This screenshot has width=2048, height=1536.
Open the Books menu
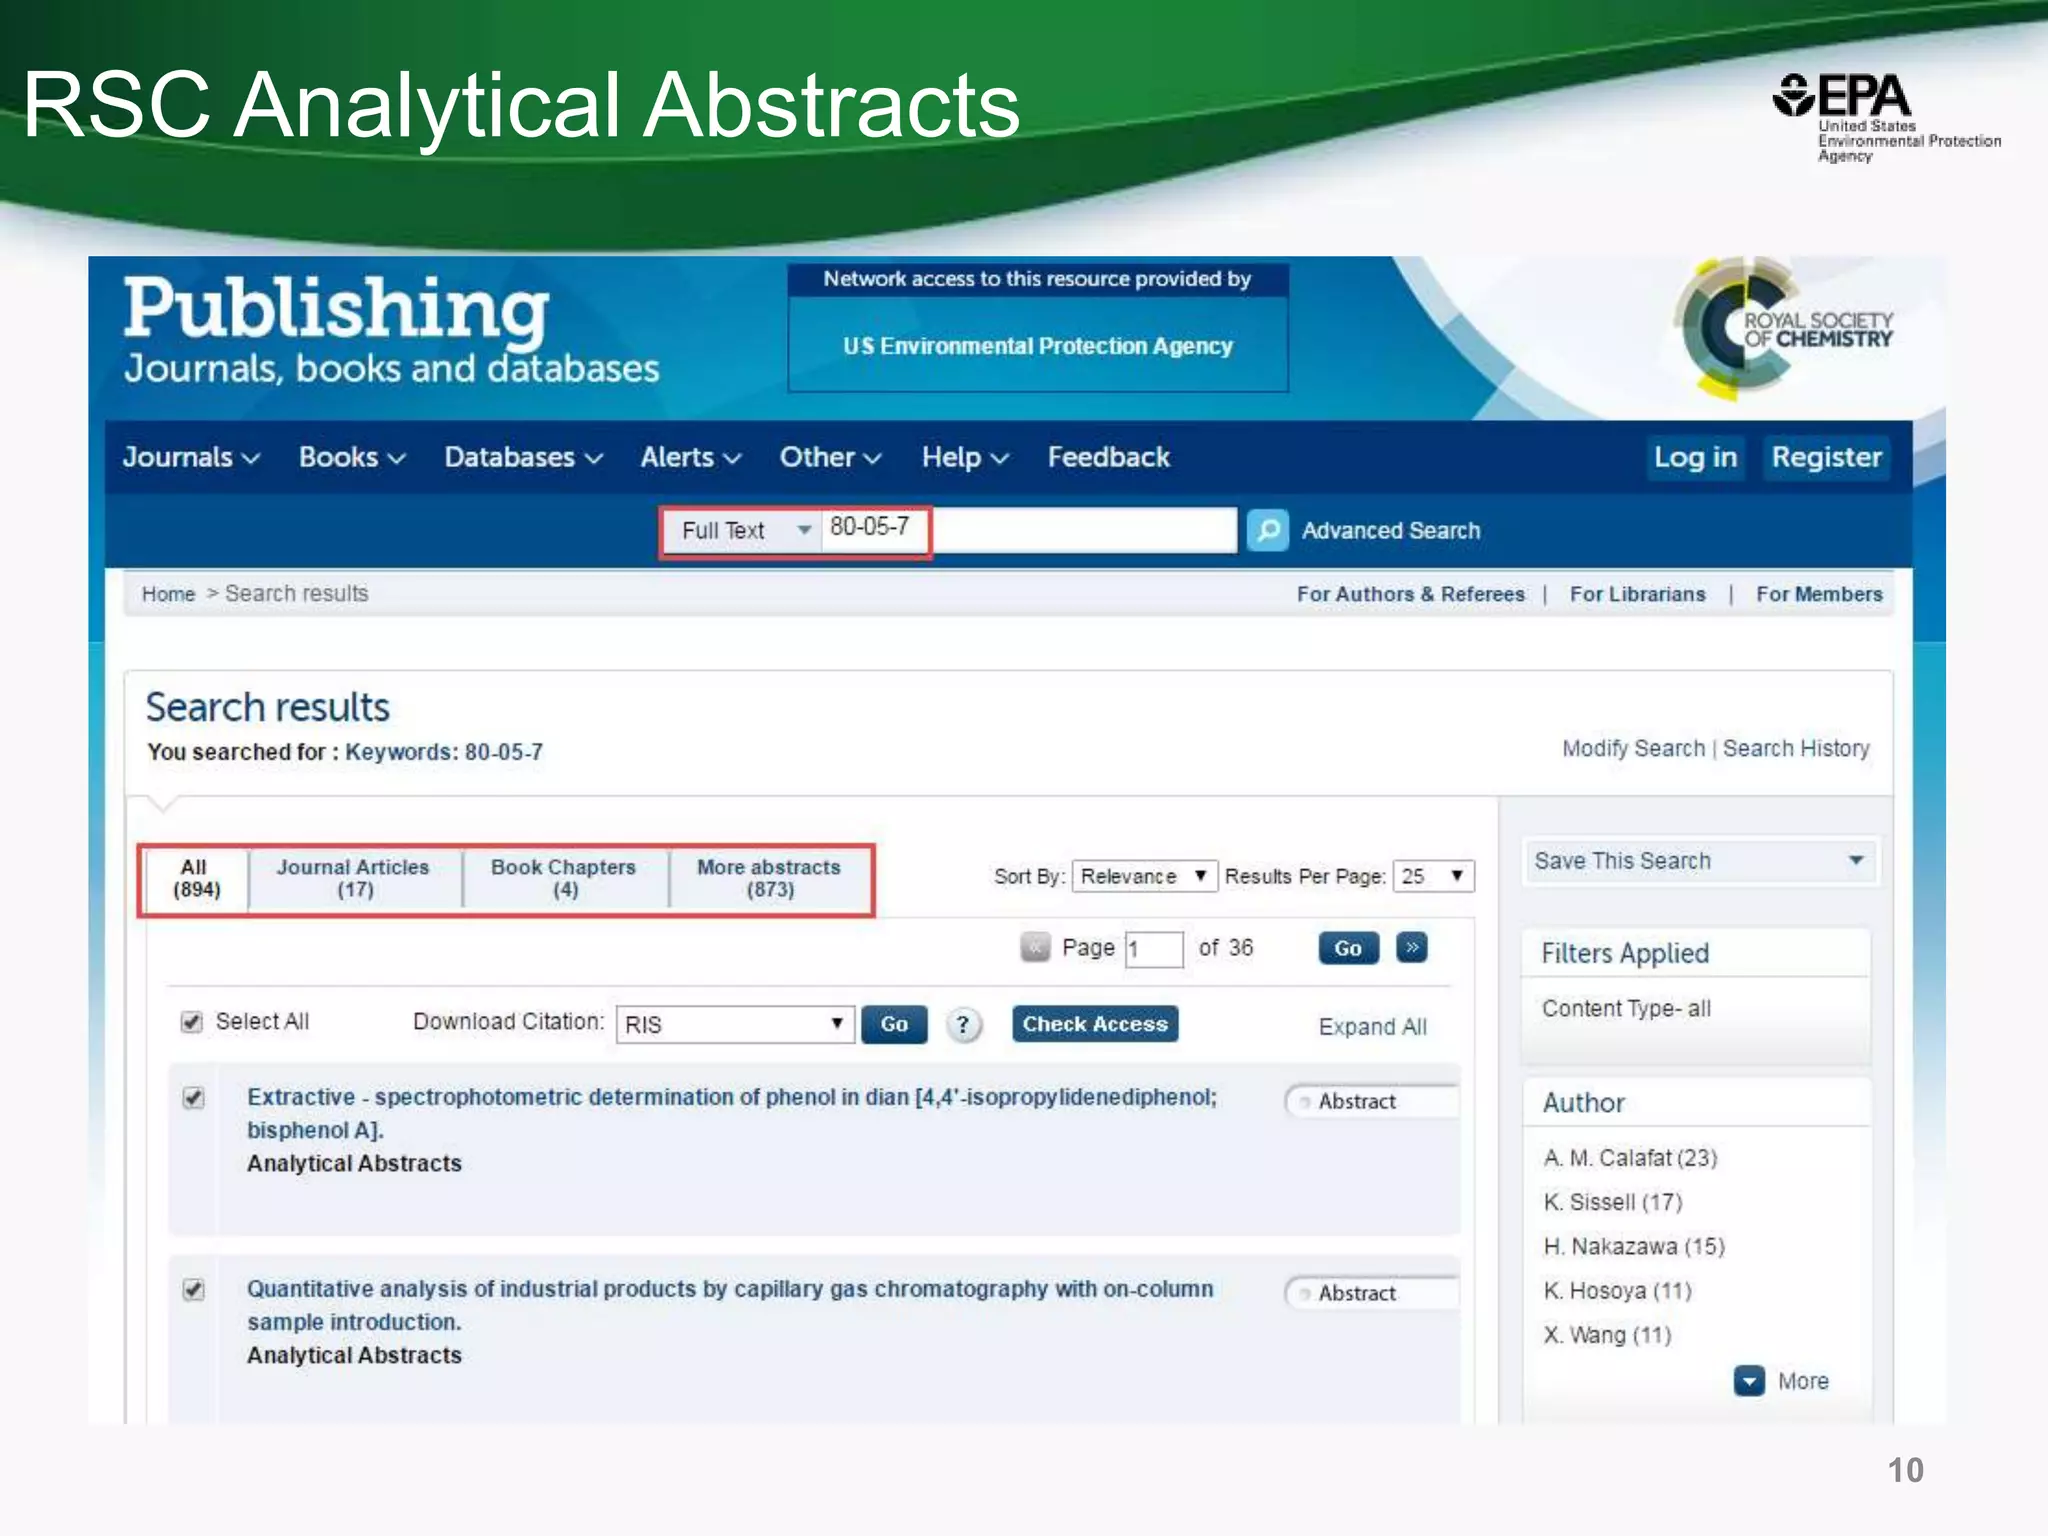pos(352,457)
